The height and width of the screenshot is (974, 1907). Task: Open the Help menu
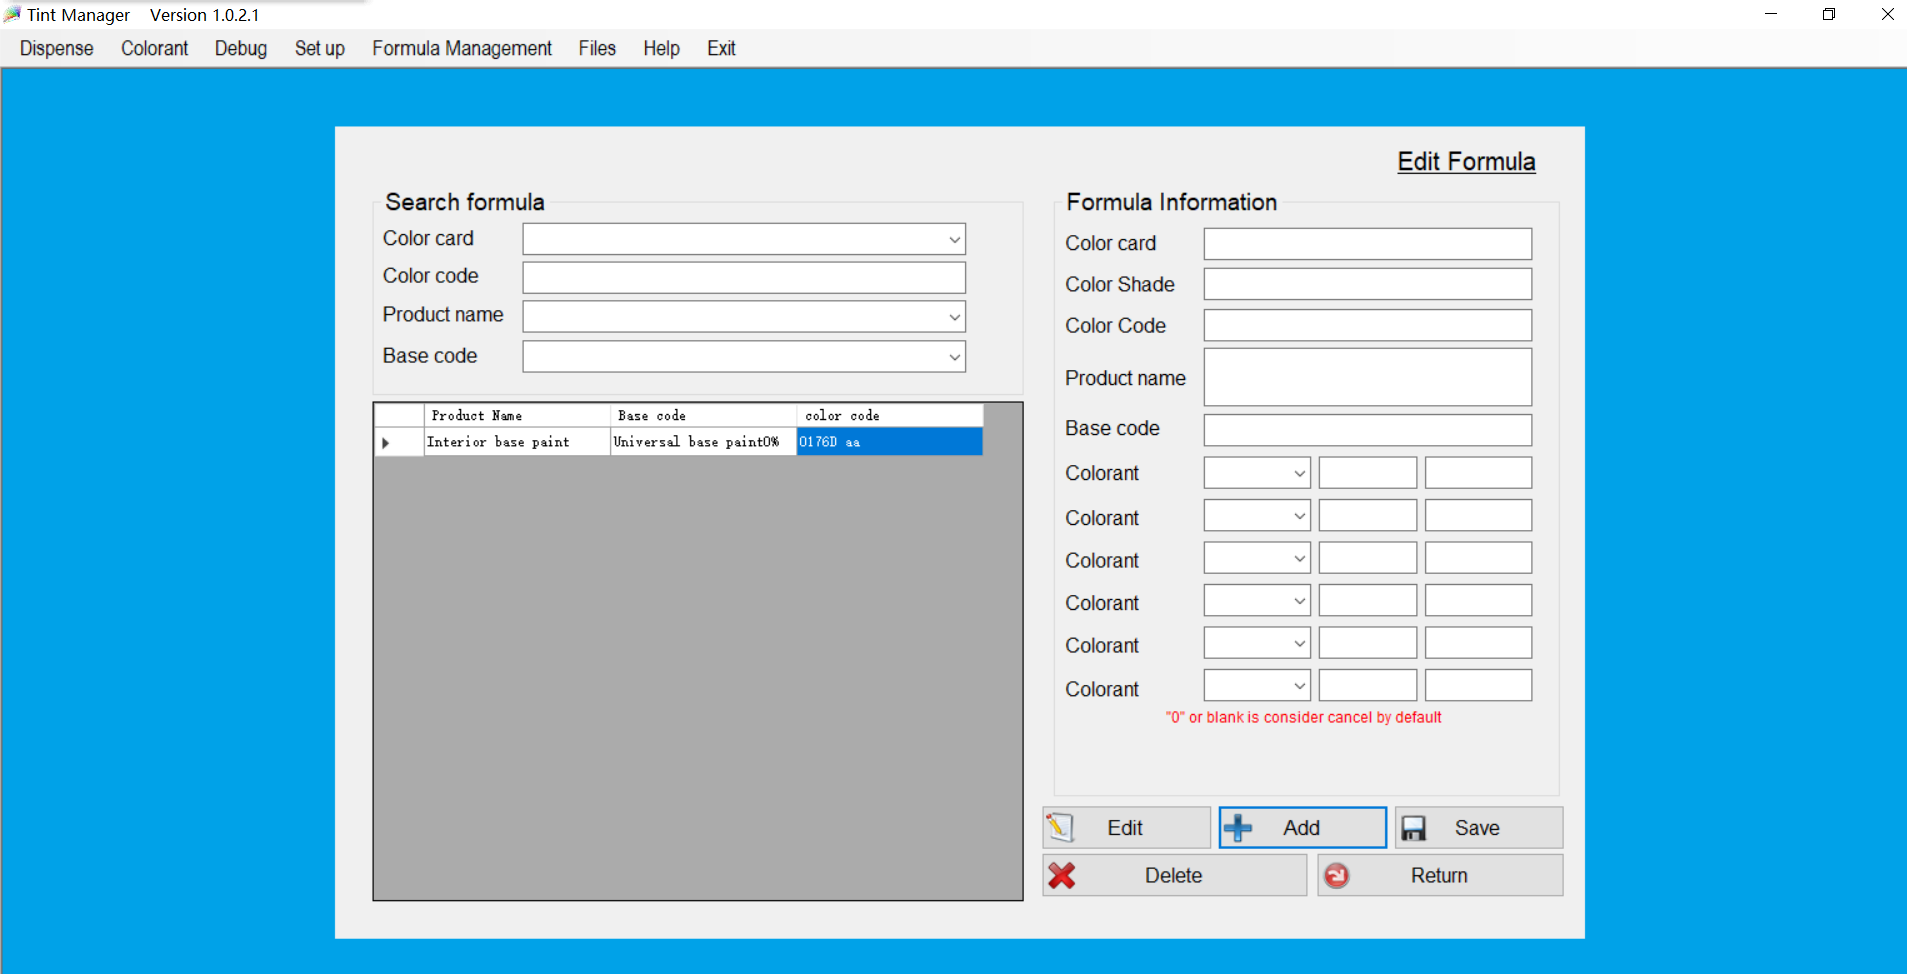661,48
